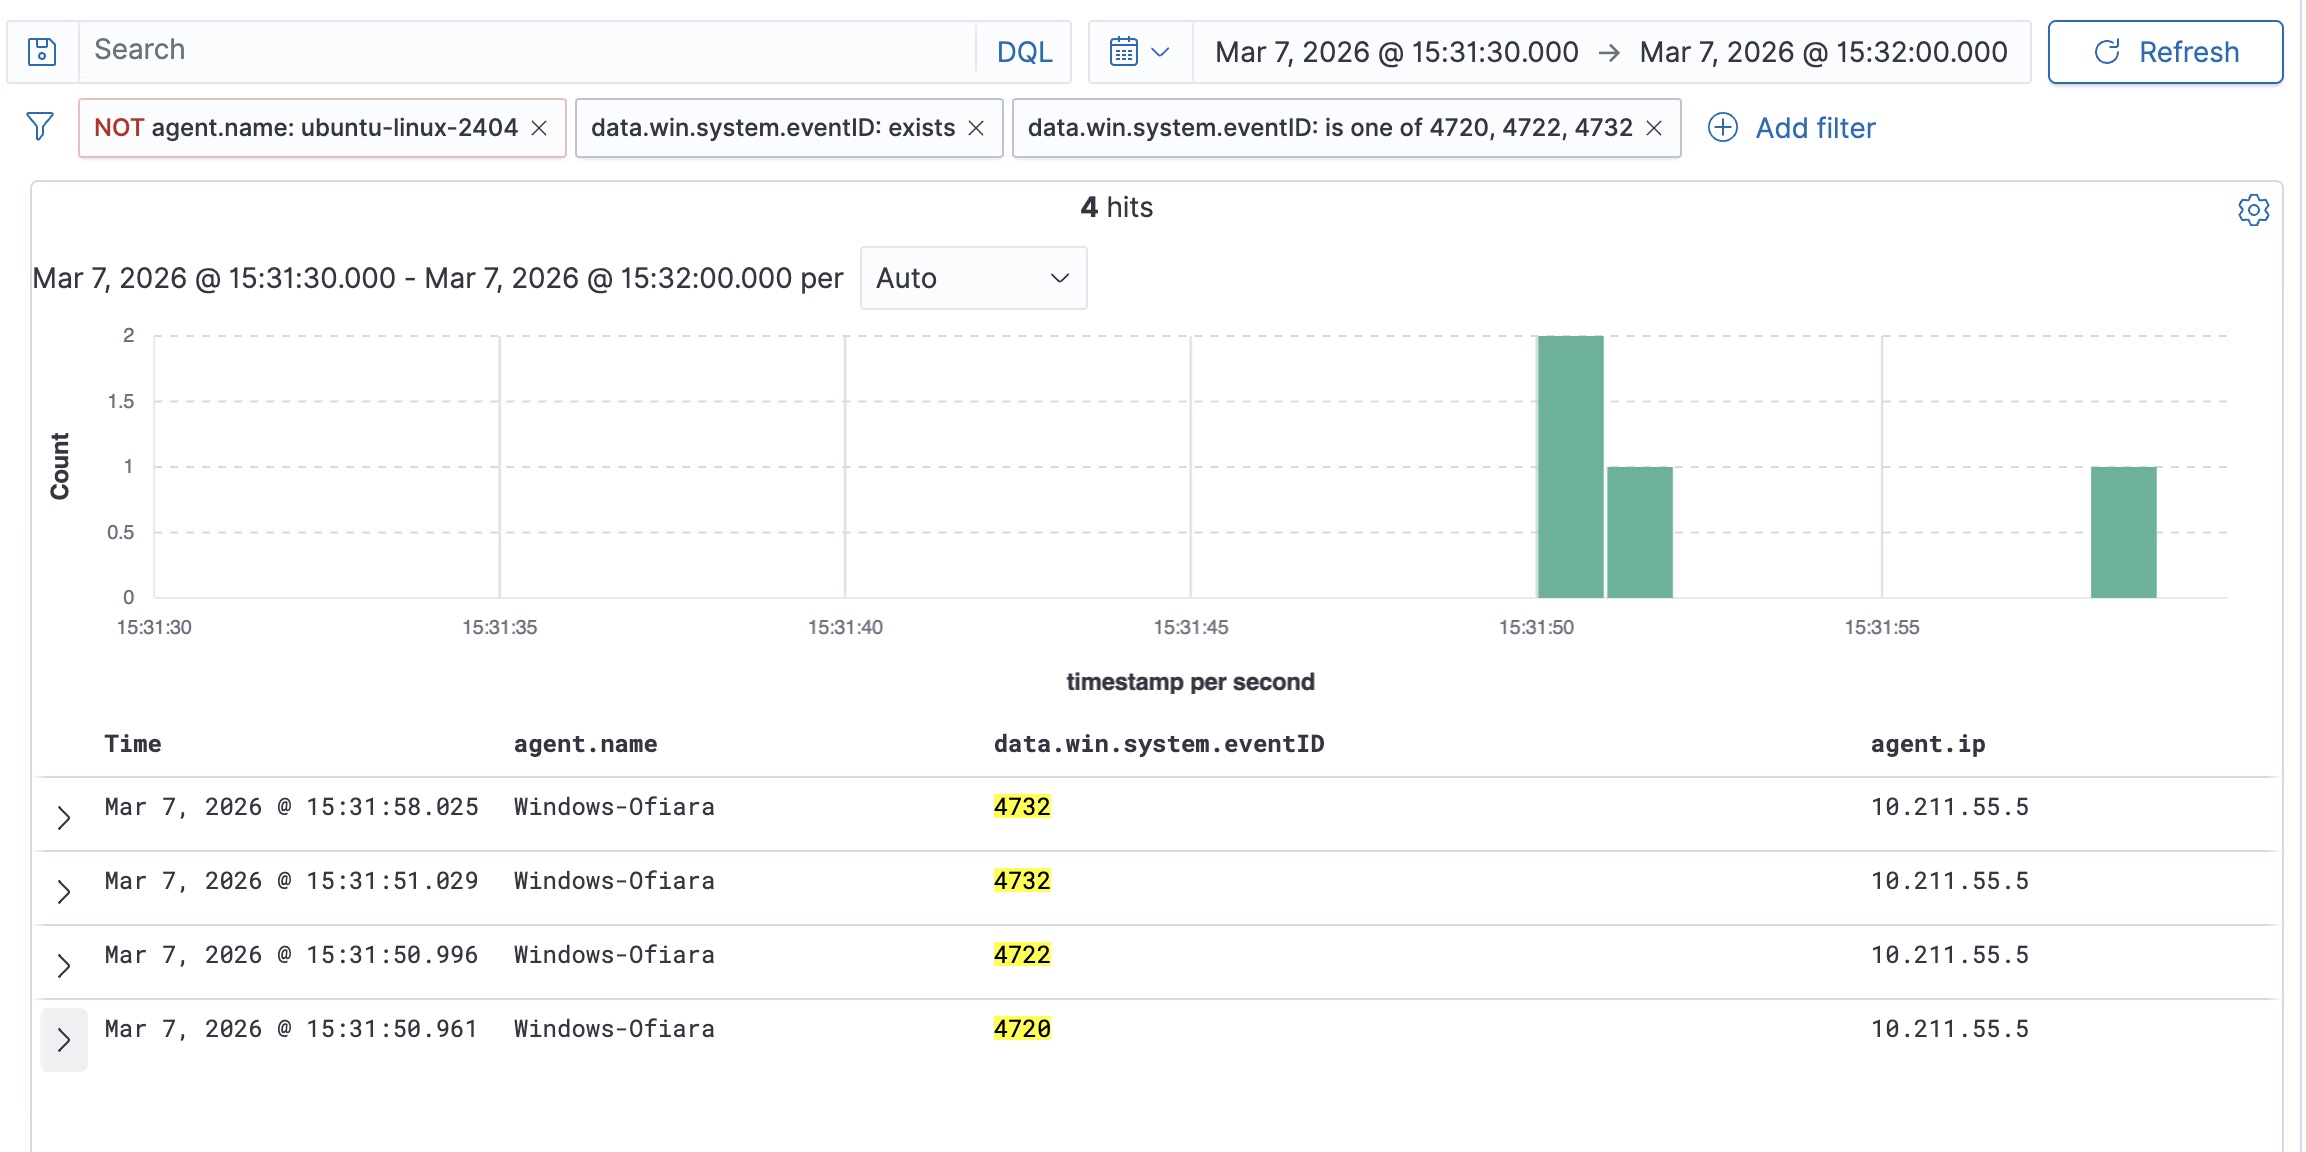Edit the end date 15:32:00.000
Image resolution: width=2306 pixels, height=1152 pixels.
pyautogui.click(x=1822, y=52)
